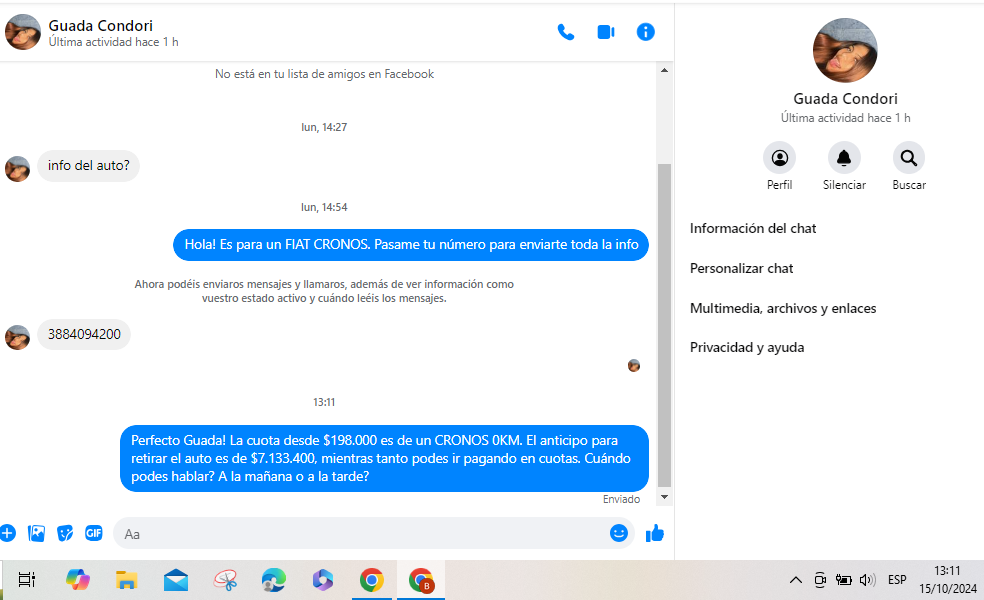
Task: Open the Meet Now tray icon
Action: tap(820, 580)
